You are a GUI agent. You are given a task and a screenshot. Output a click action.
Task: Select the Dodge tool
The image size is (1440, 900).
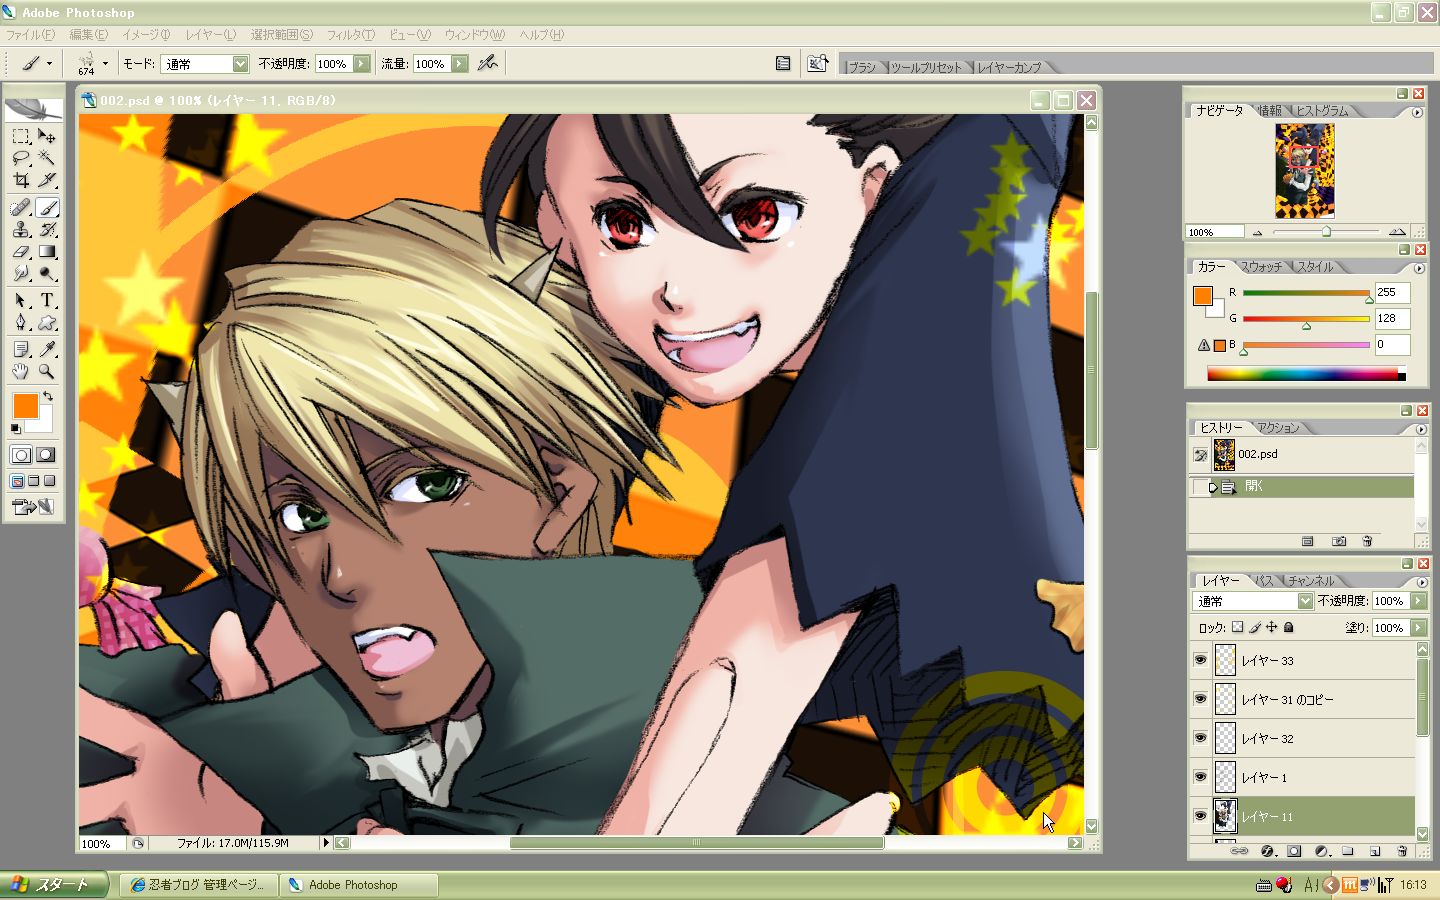47,274
